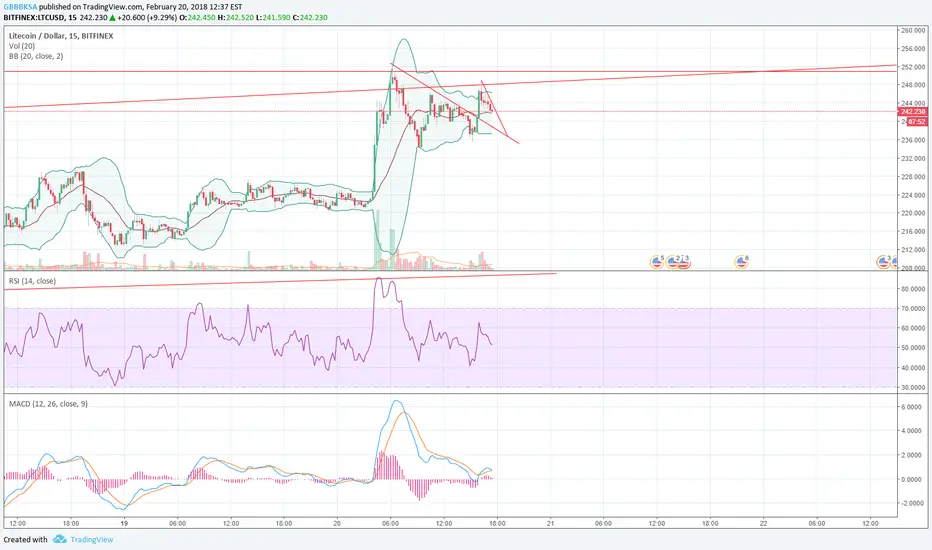This screenshot has width=932, height=550.
Task: Open US event marker labeled 3 after date 22
Action: [884, 261]
